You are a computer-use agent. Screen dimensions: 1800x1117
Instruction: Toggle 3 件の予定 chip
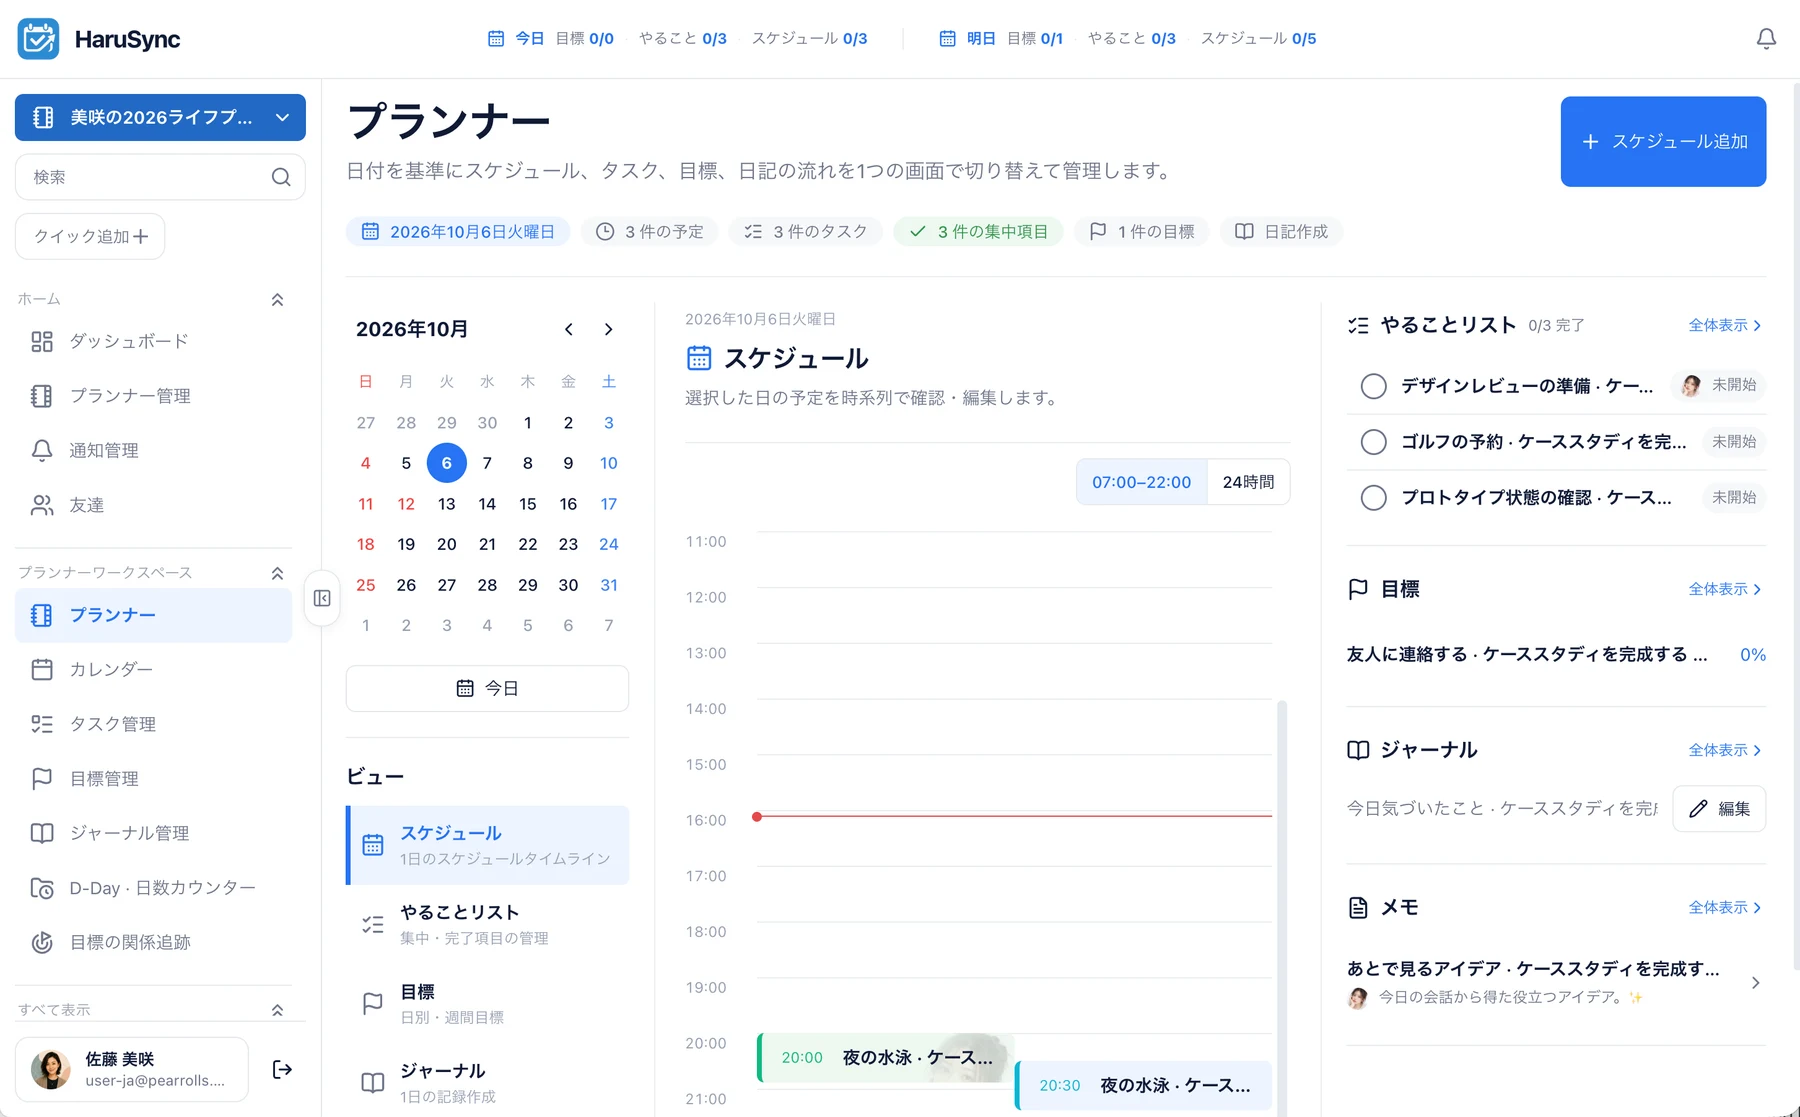[650, 232]
